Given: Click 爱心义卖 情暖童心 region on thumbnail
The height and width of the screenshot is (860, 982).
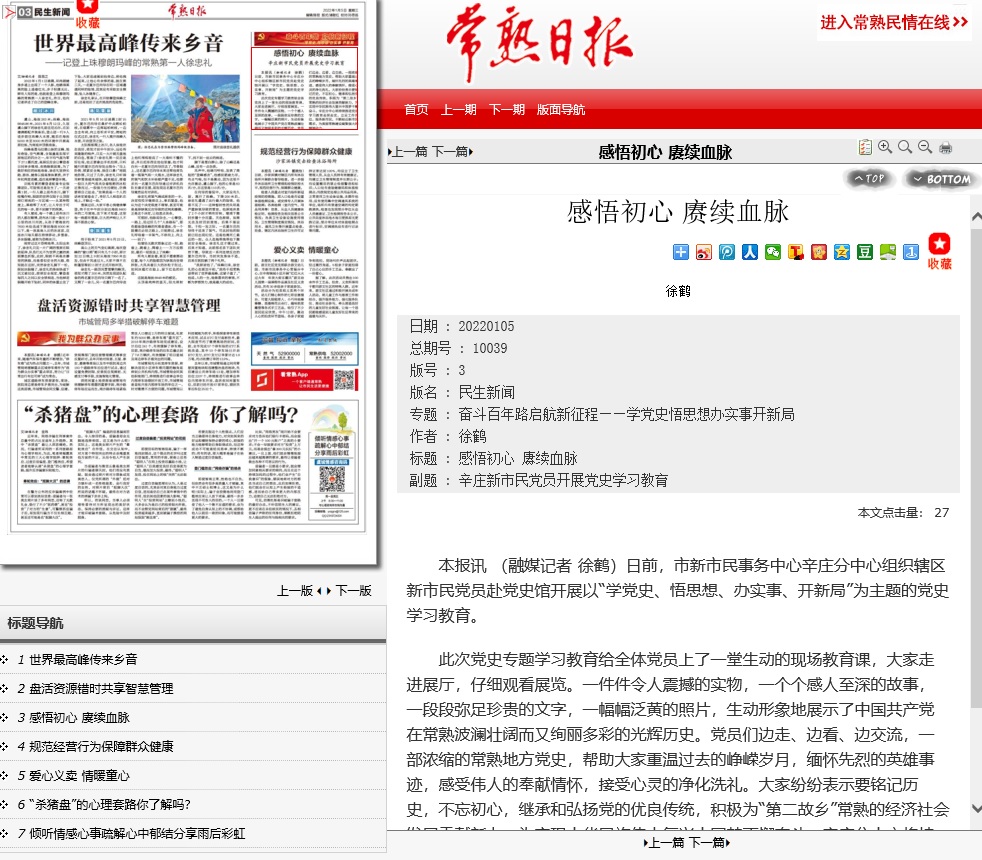Looking at the screenshot, I should (x=306, y=281).
